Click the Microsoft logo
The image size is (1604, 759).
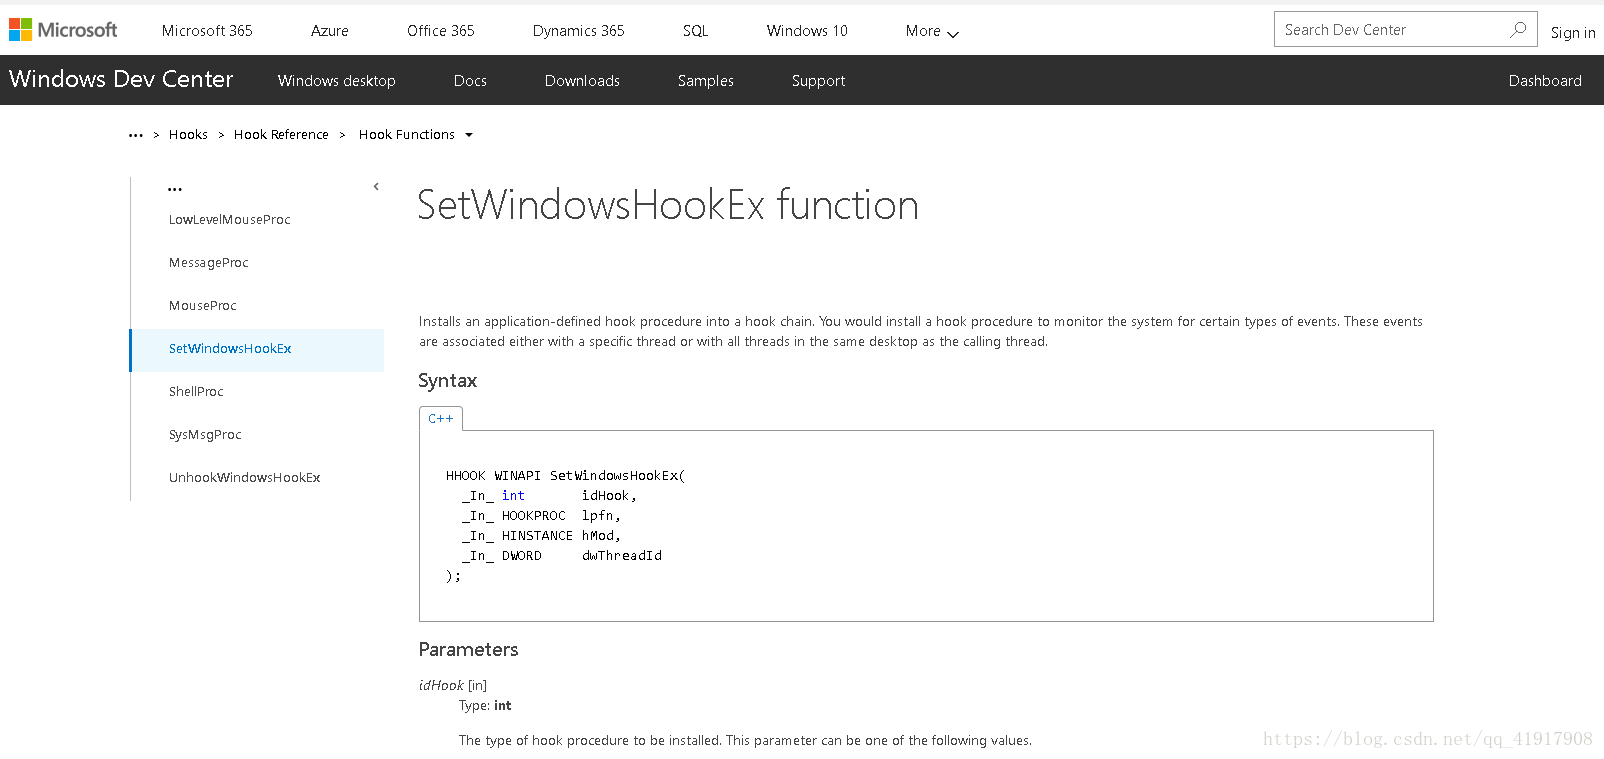click(x=63, y=30)
